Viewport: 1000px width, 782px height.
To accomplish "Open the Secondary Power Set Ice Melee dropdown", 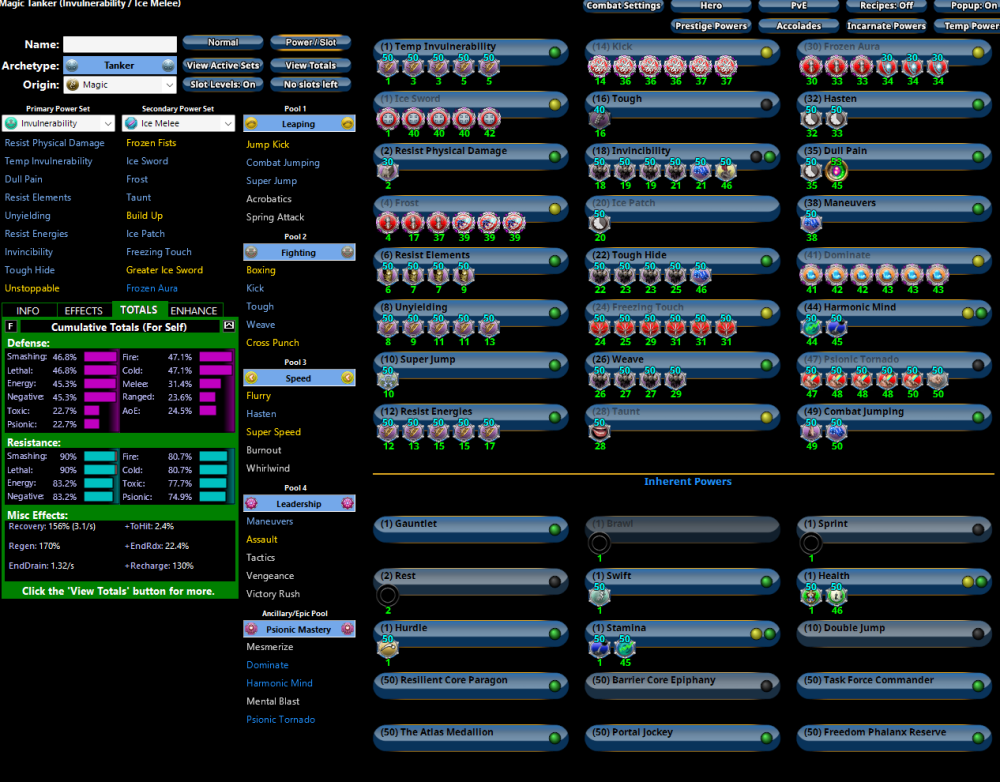I will [x=178, y=123].
